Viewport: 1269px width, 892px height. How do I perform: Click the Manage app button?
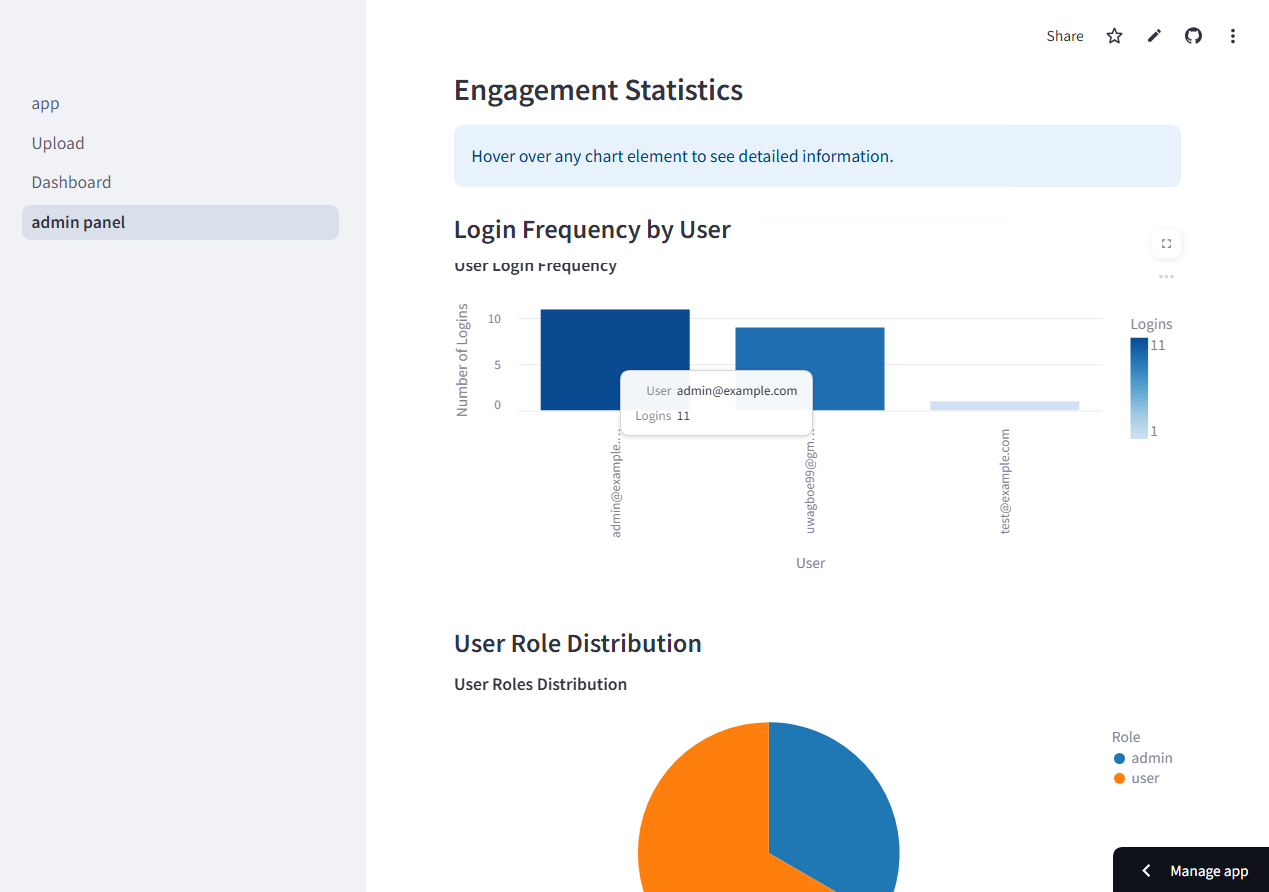1208,870
